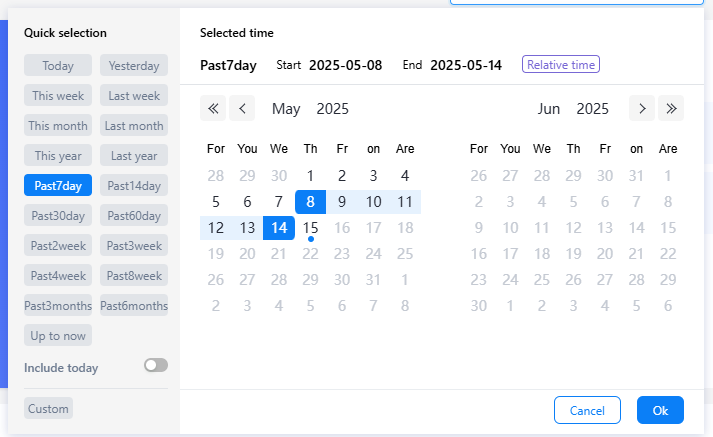713x437 pixels.
Task: Cancel the date selection
Action: (587, 410)
